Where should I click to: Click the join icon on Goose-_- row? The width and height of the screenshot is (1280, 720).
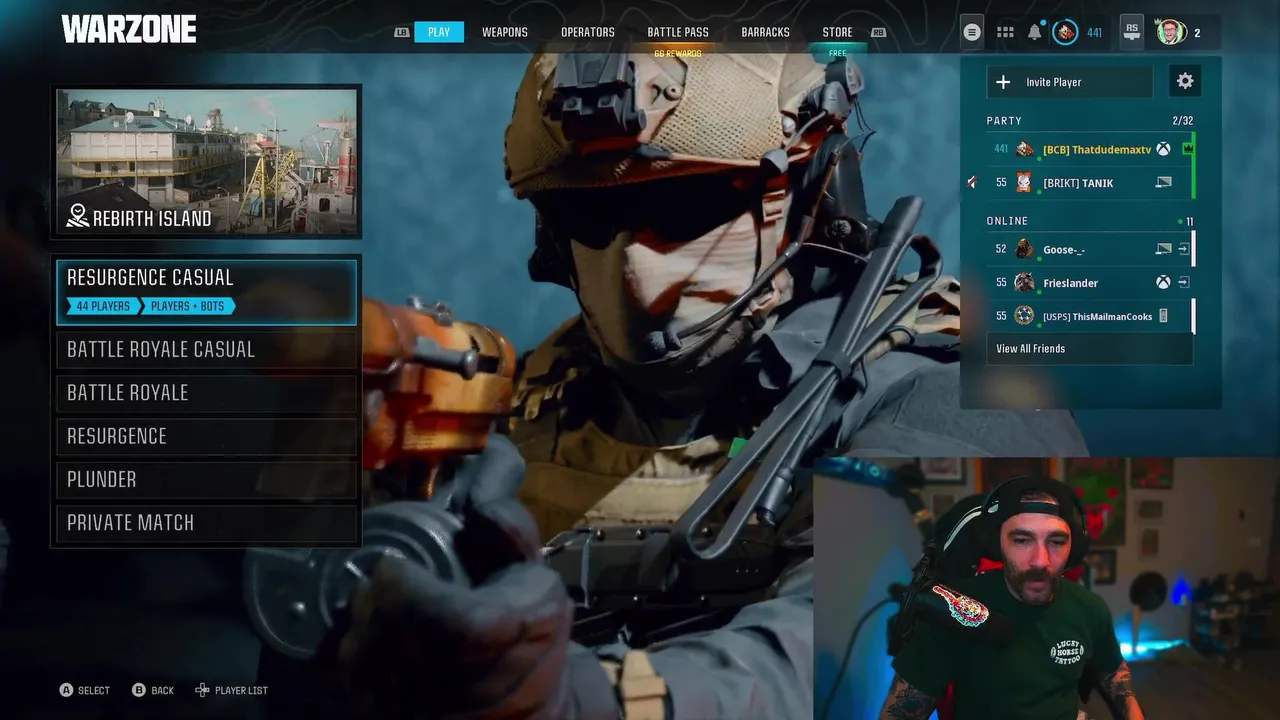(x=1183, y=249)
